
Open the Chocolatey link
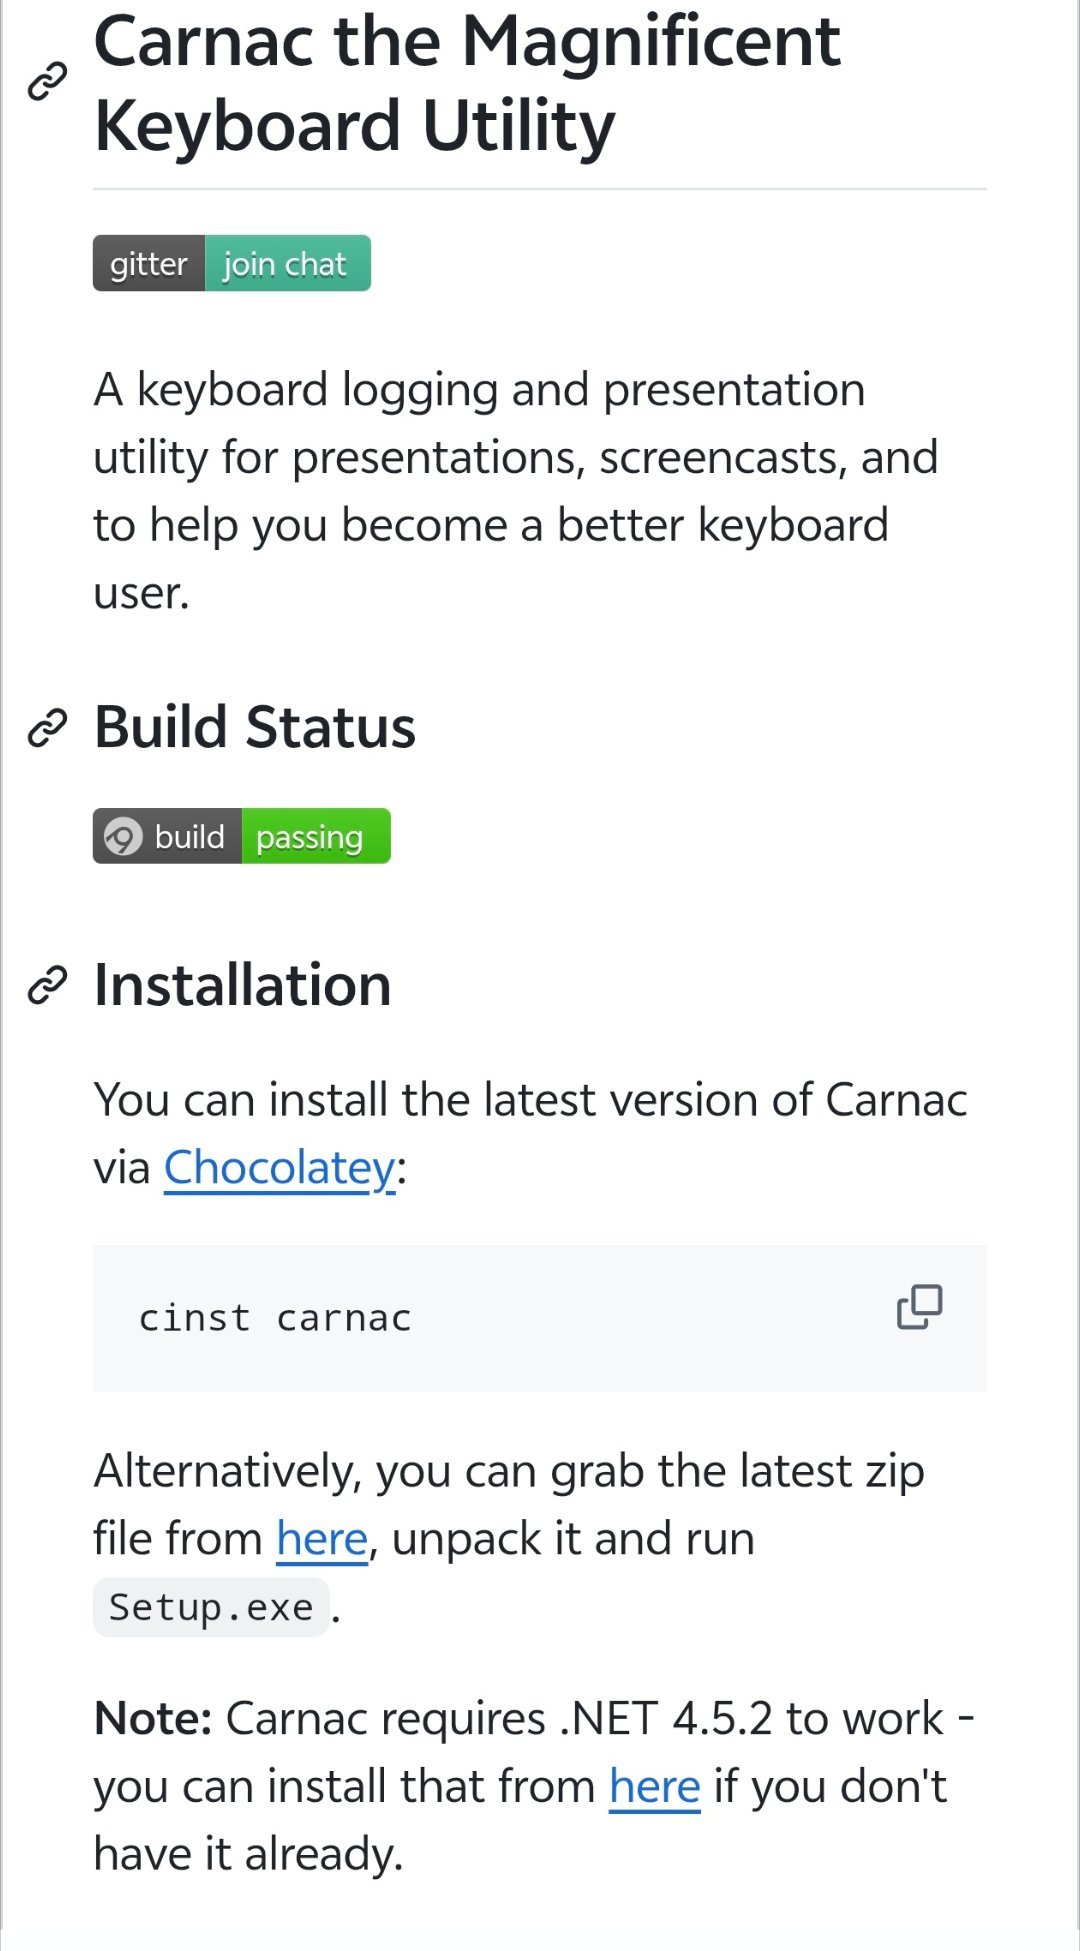click(x=280, y=1168)
